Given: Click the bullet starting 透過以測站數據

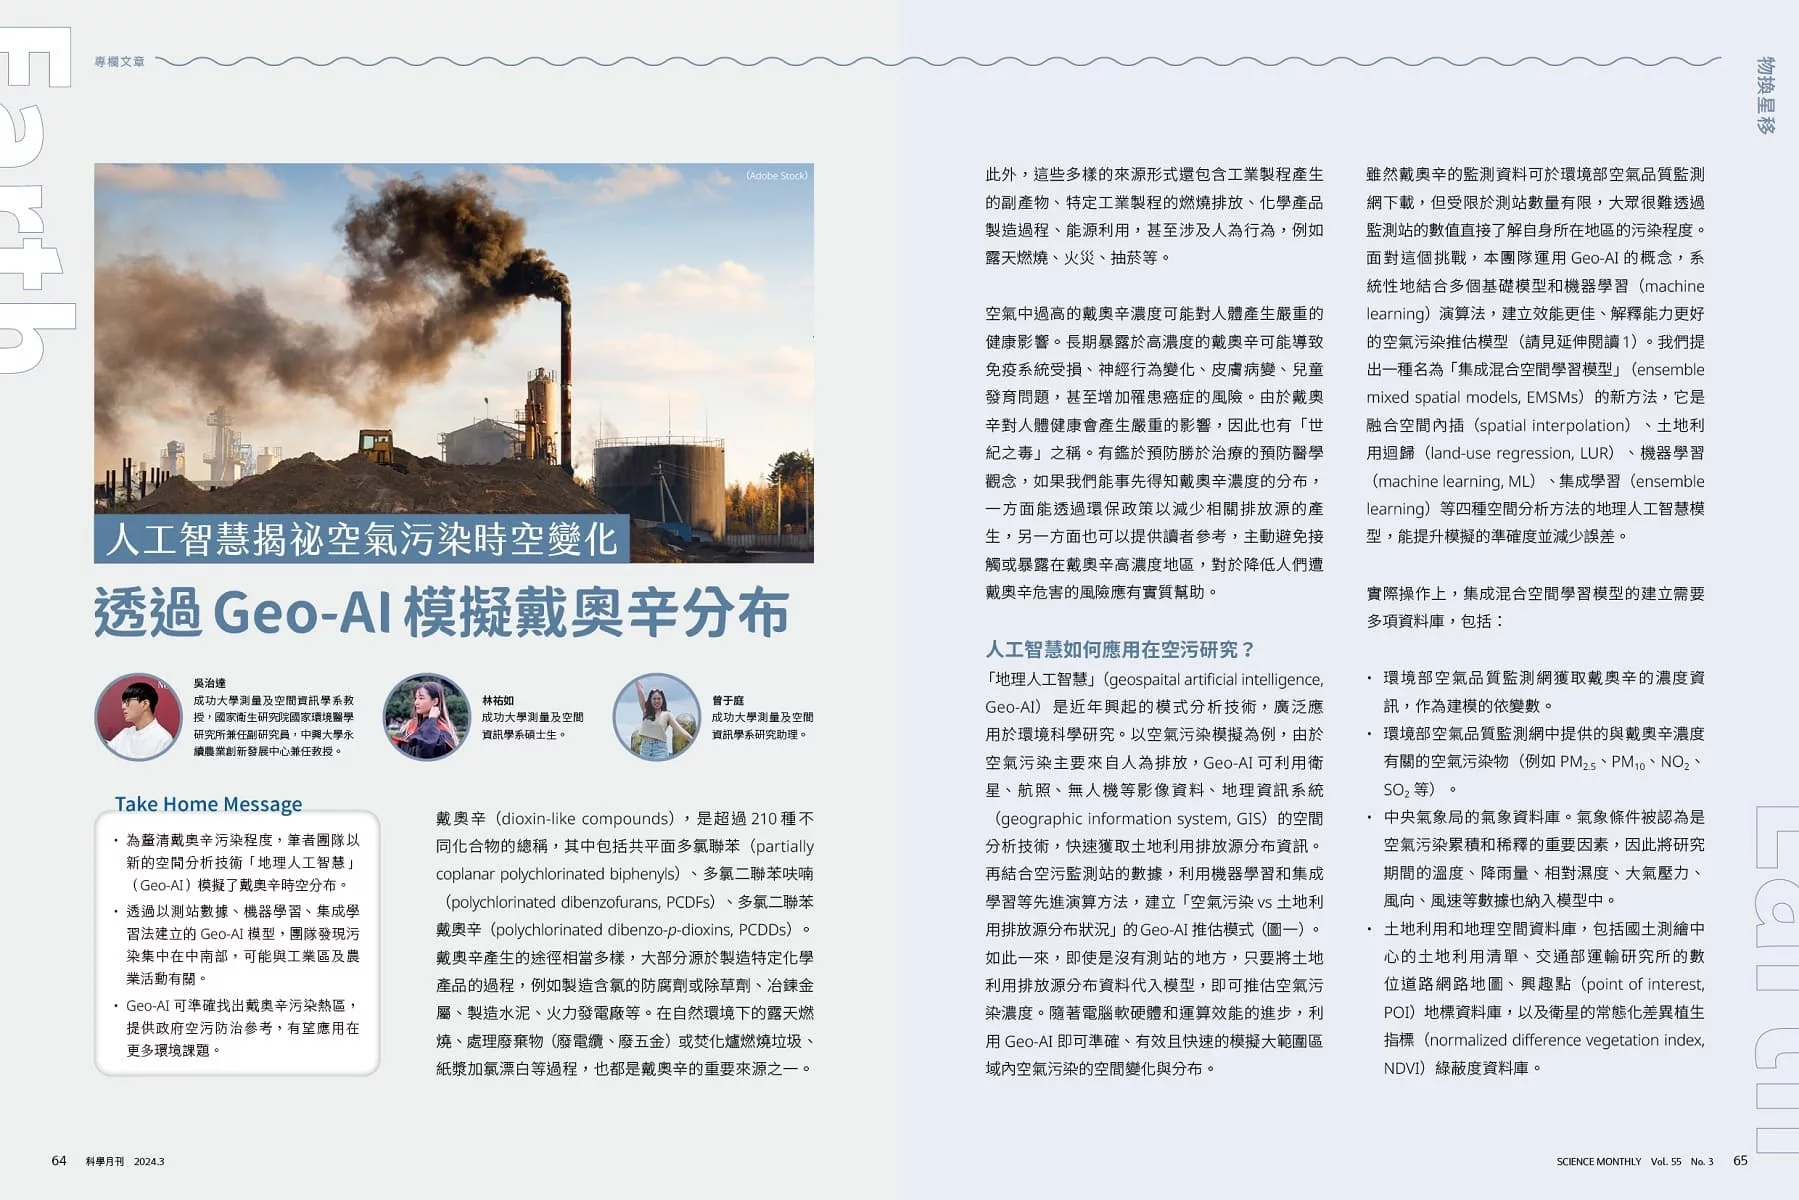Looking at the screenshot, I should point(236,945).
